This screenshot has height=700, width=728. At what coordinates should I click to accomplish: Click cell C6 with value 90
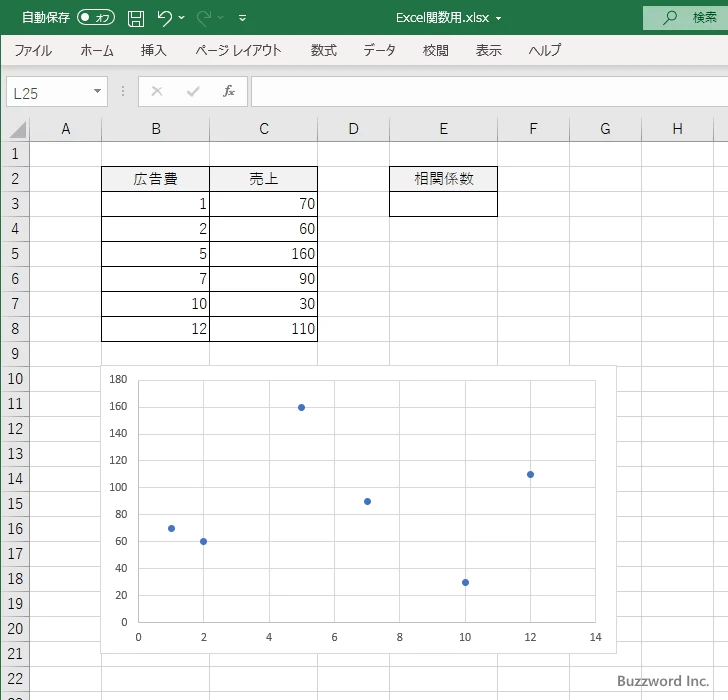[264, 279]
